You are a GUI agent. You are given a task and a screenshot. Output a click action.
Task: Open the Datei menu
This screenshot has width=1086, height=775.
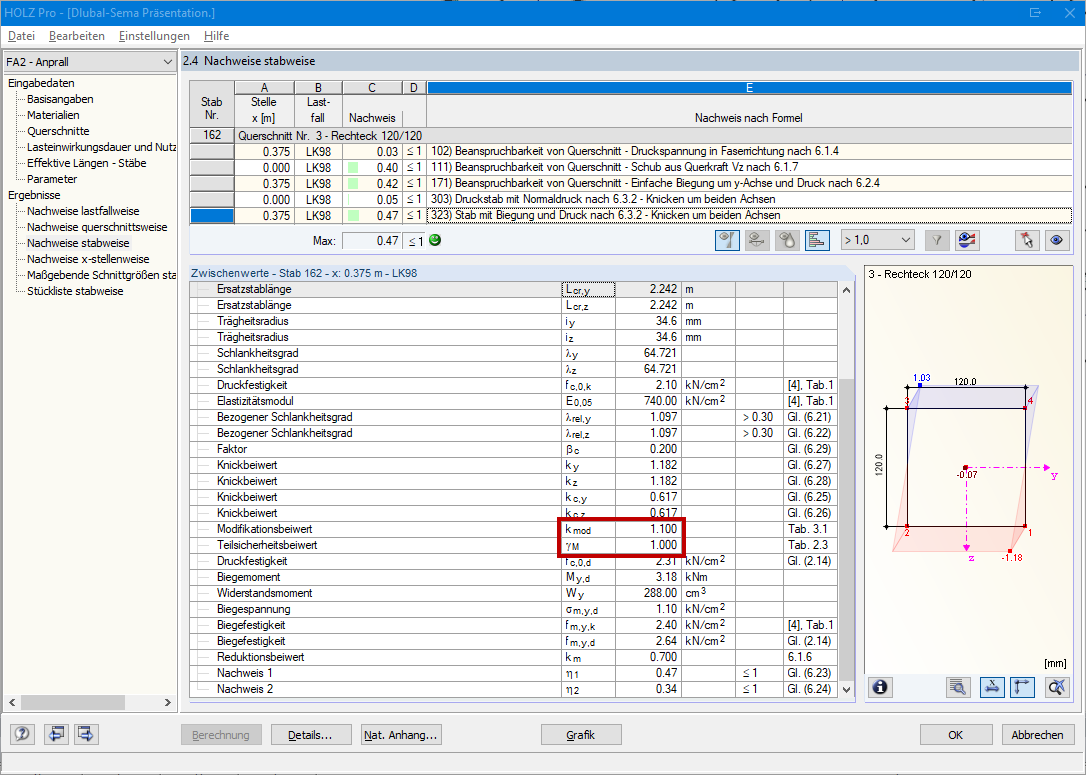click(x=21, y=36)
